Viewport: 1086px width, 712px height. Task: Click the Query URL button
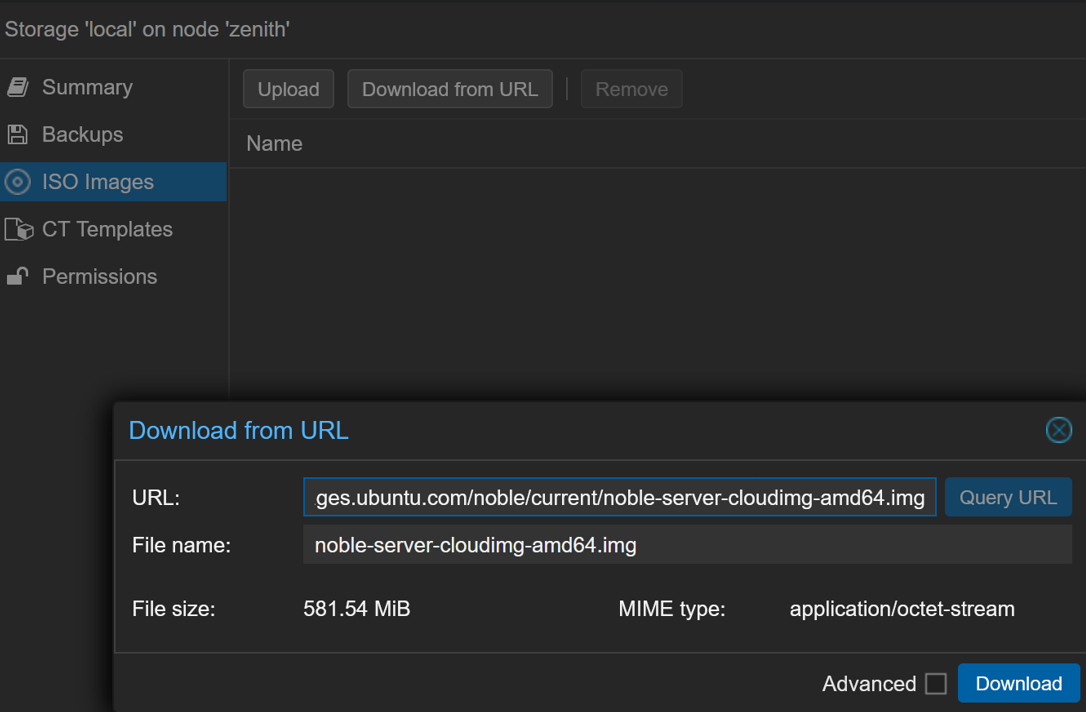click(1007, 497)
